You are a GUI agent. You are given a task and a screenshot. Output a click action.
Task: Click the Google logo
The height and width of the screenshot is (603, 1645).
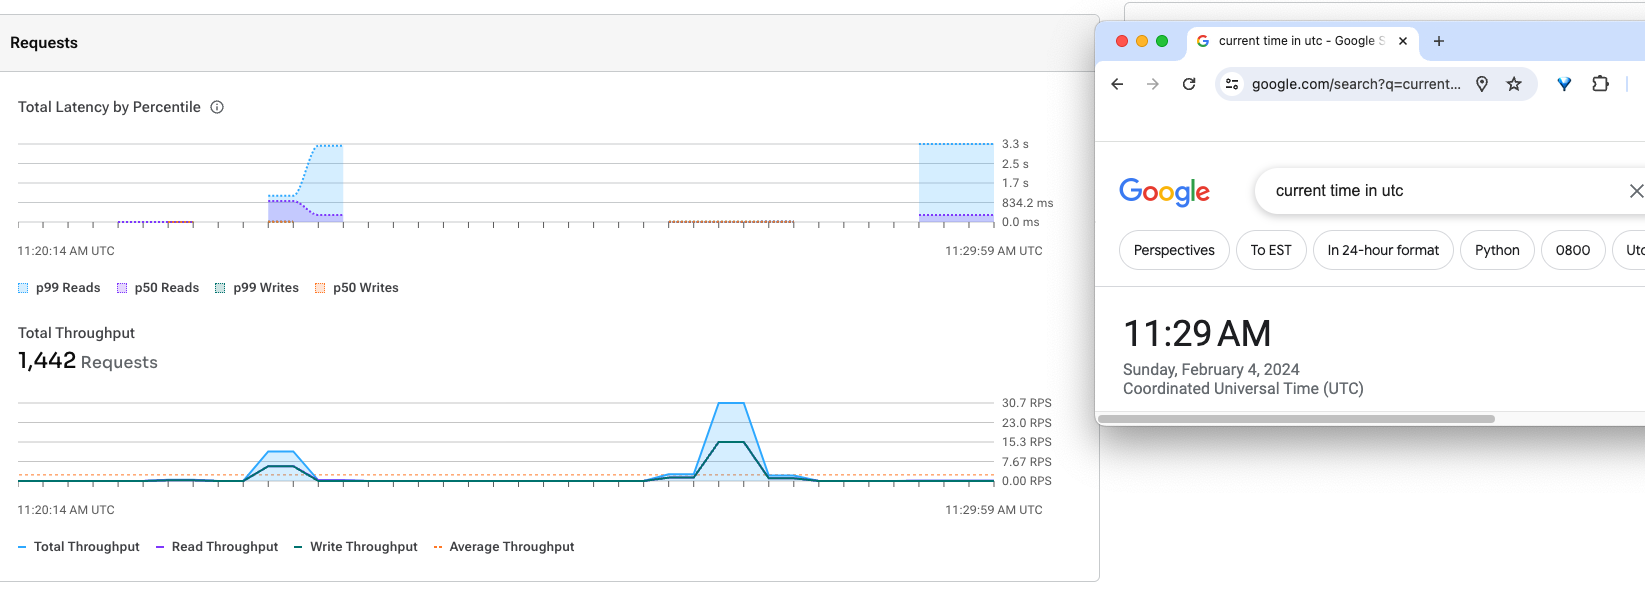[x=1165, y=191]
